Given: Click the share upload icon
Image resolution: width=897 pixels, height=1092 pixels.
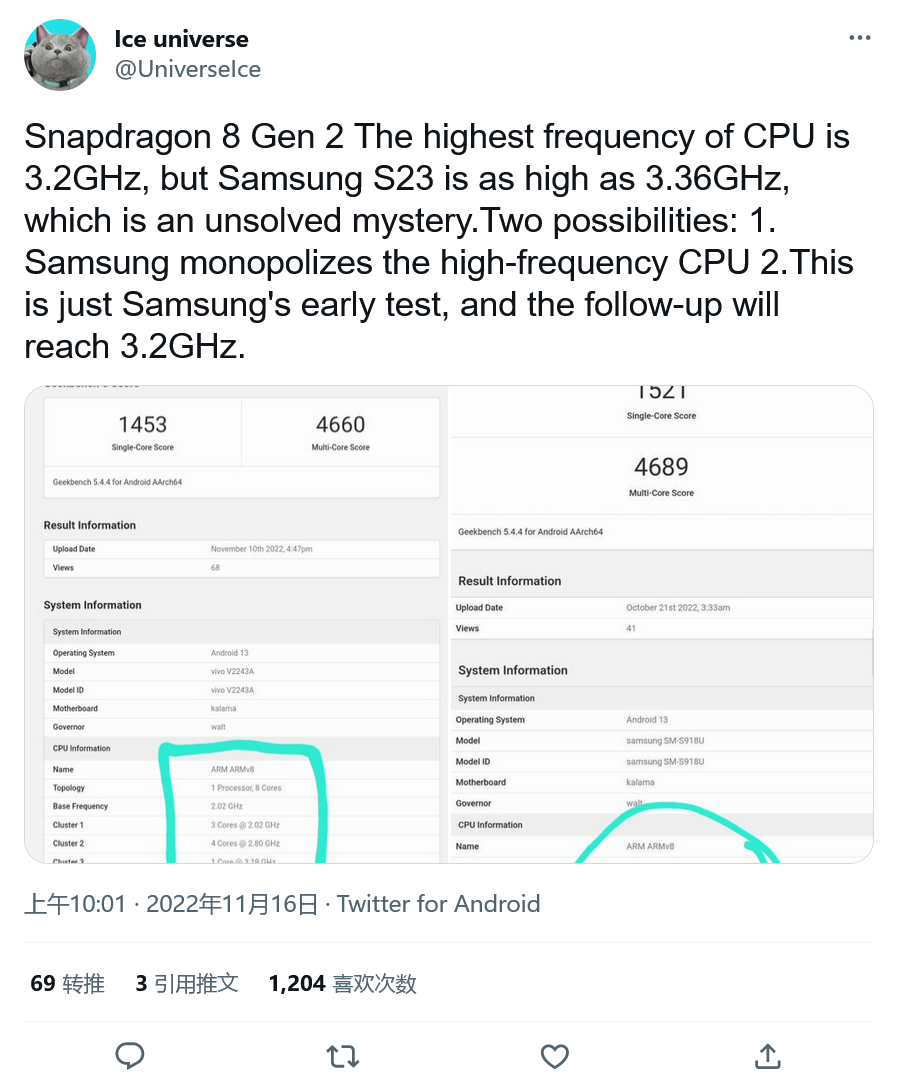Looking at the screenshot, I should tap(767, 1056).
